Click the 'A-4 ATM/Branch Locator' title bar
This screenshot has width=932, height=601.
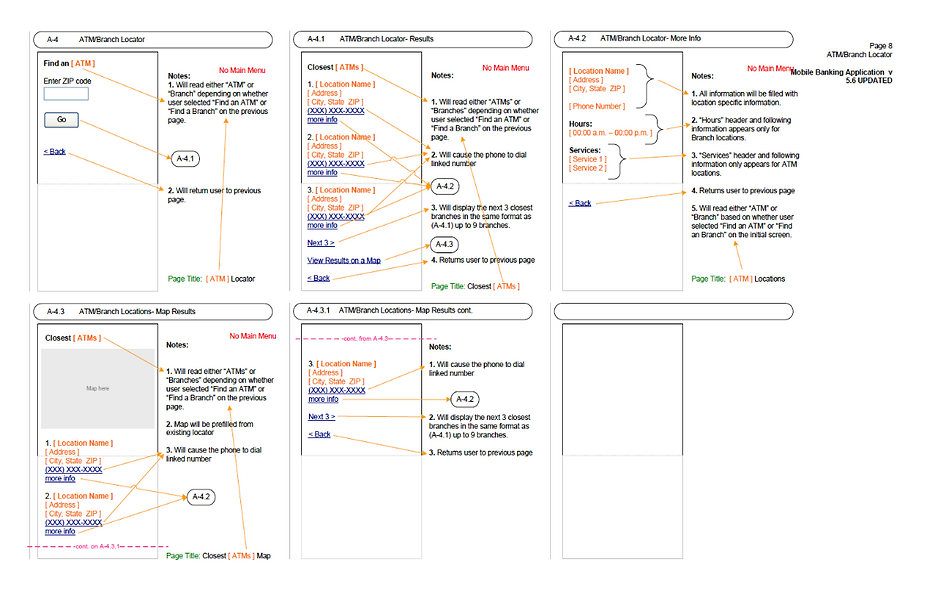pyautogui.click(x=153, y=40)
